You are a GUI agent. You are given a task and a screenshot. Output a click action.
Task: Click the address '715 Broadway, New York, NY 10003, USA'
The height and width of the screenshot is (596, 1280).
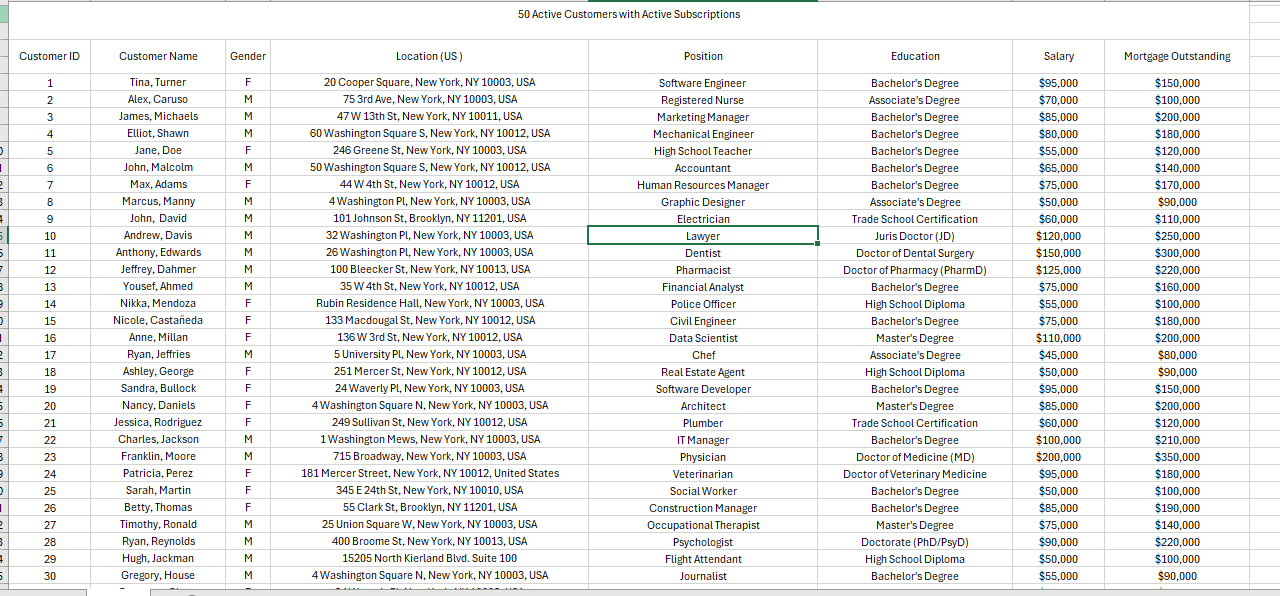[x=429, y=456]
